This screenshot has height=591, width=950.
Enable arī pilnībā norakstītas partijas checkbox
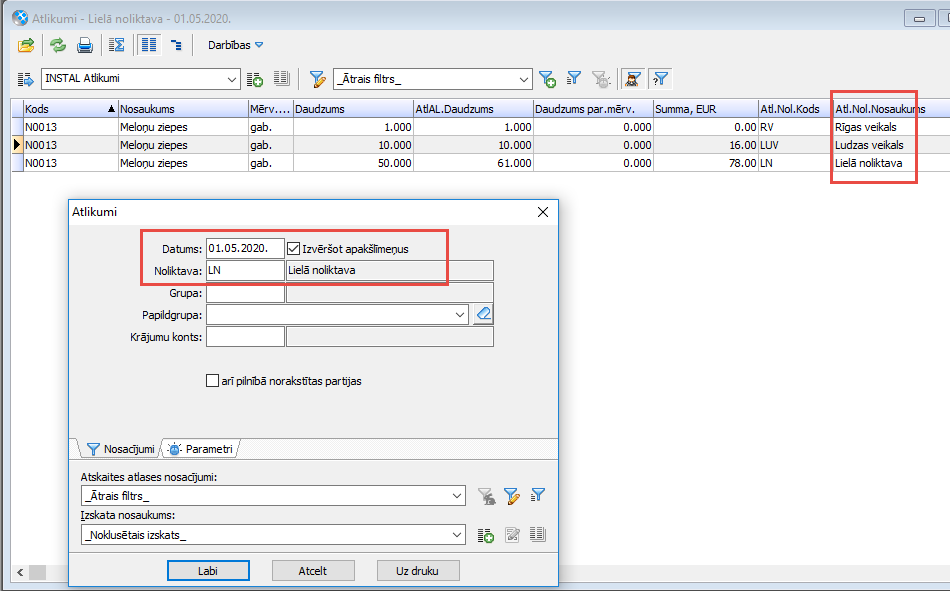pyautogui.click(x=212, y=380)
